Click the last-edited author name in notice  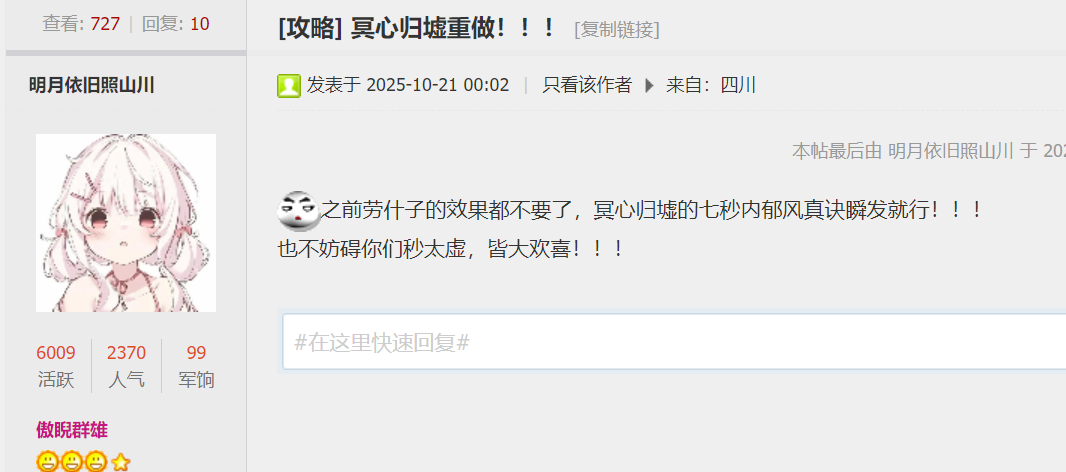(x=950, y=151)
